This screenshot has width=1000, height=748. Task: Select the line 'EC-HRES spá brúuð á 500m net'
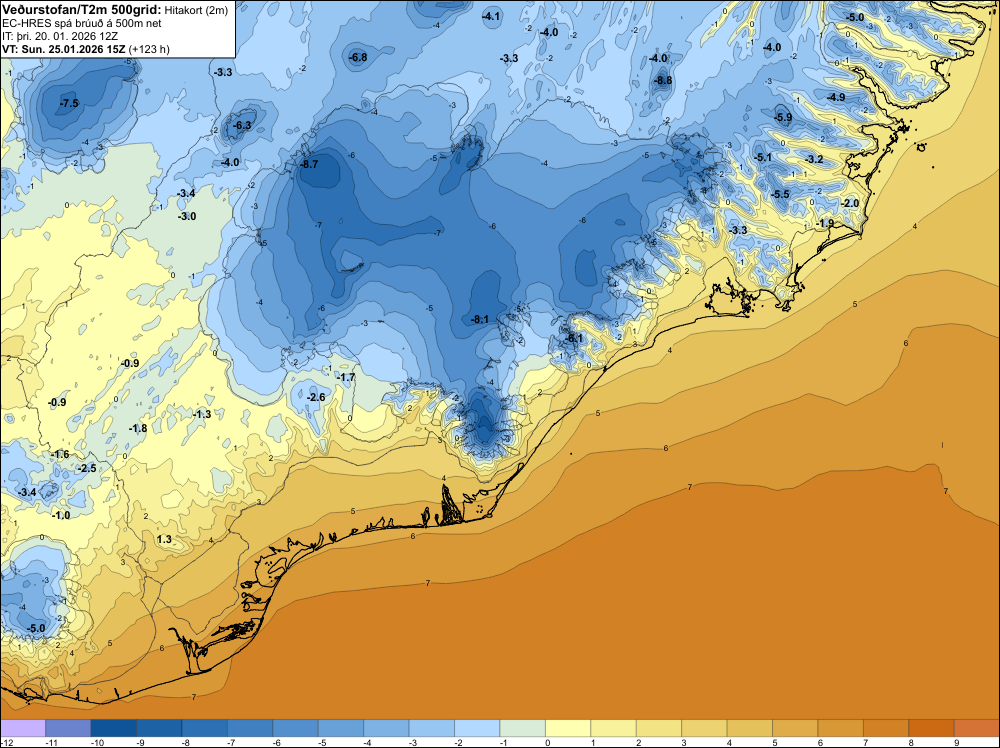(82, 23)
